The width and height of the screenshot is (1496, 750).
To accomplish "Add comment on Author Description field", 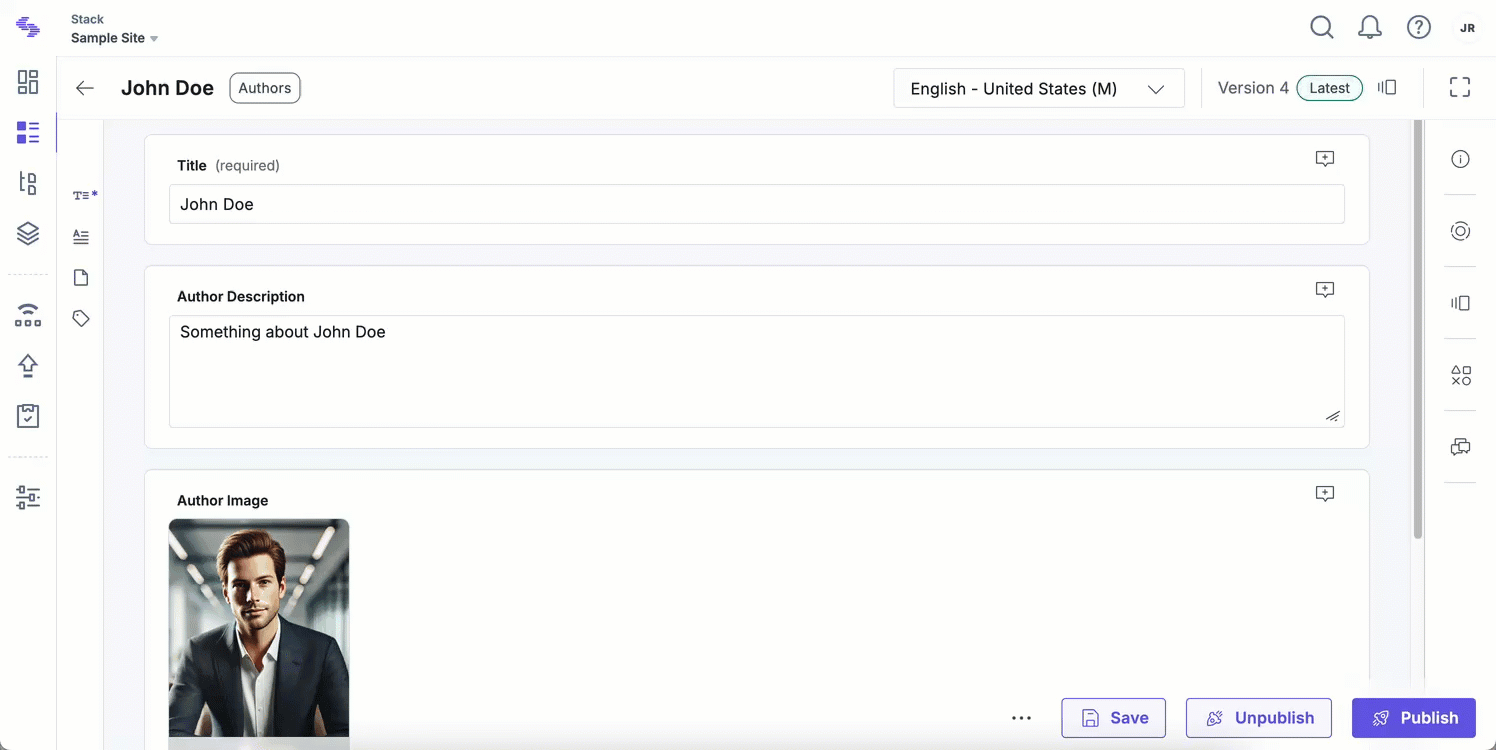I will click(x=1325, y=290).
